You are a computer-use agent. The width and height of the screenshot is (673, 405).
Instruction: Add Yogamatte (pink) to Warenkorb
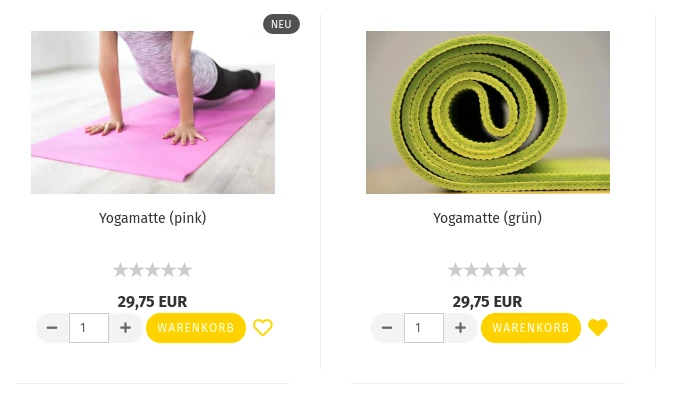pos(196,328)
